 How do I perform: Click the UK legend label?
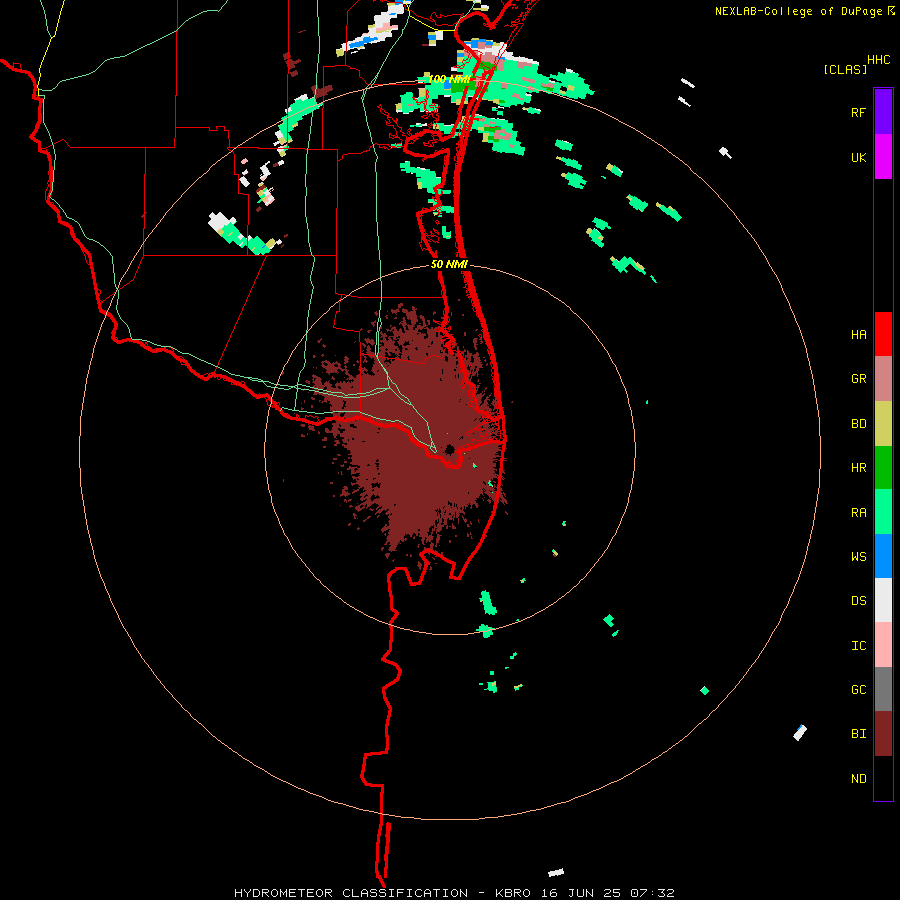(858, 157)
